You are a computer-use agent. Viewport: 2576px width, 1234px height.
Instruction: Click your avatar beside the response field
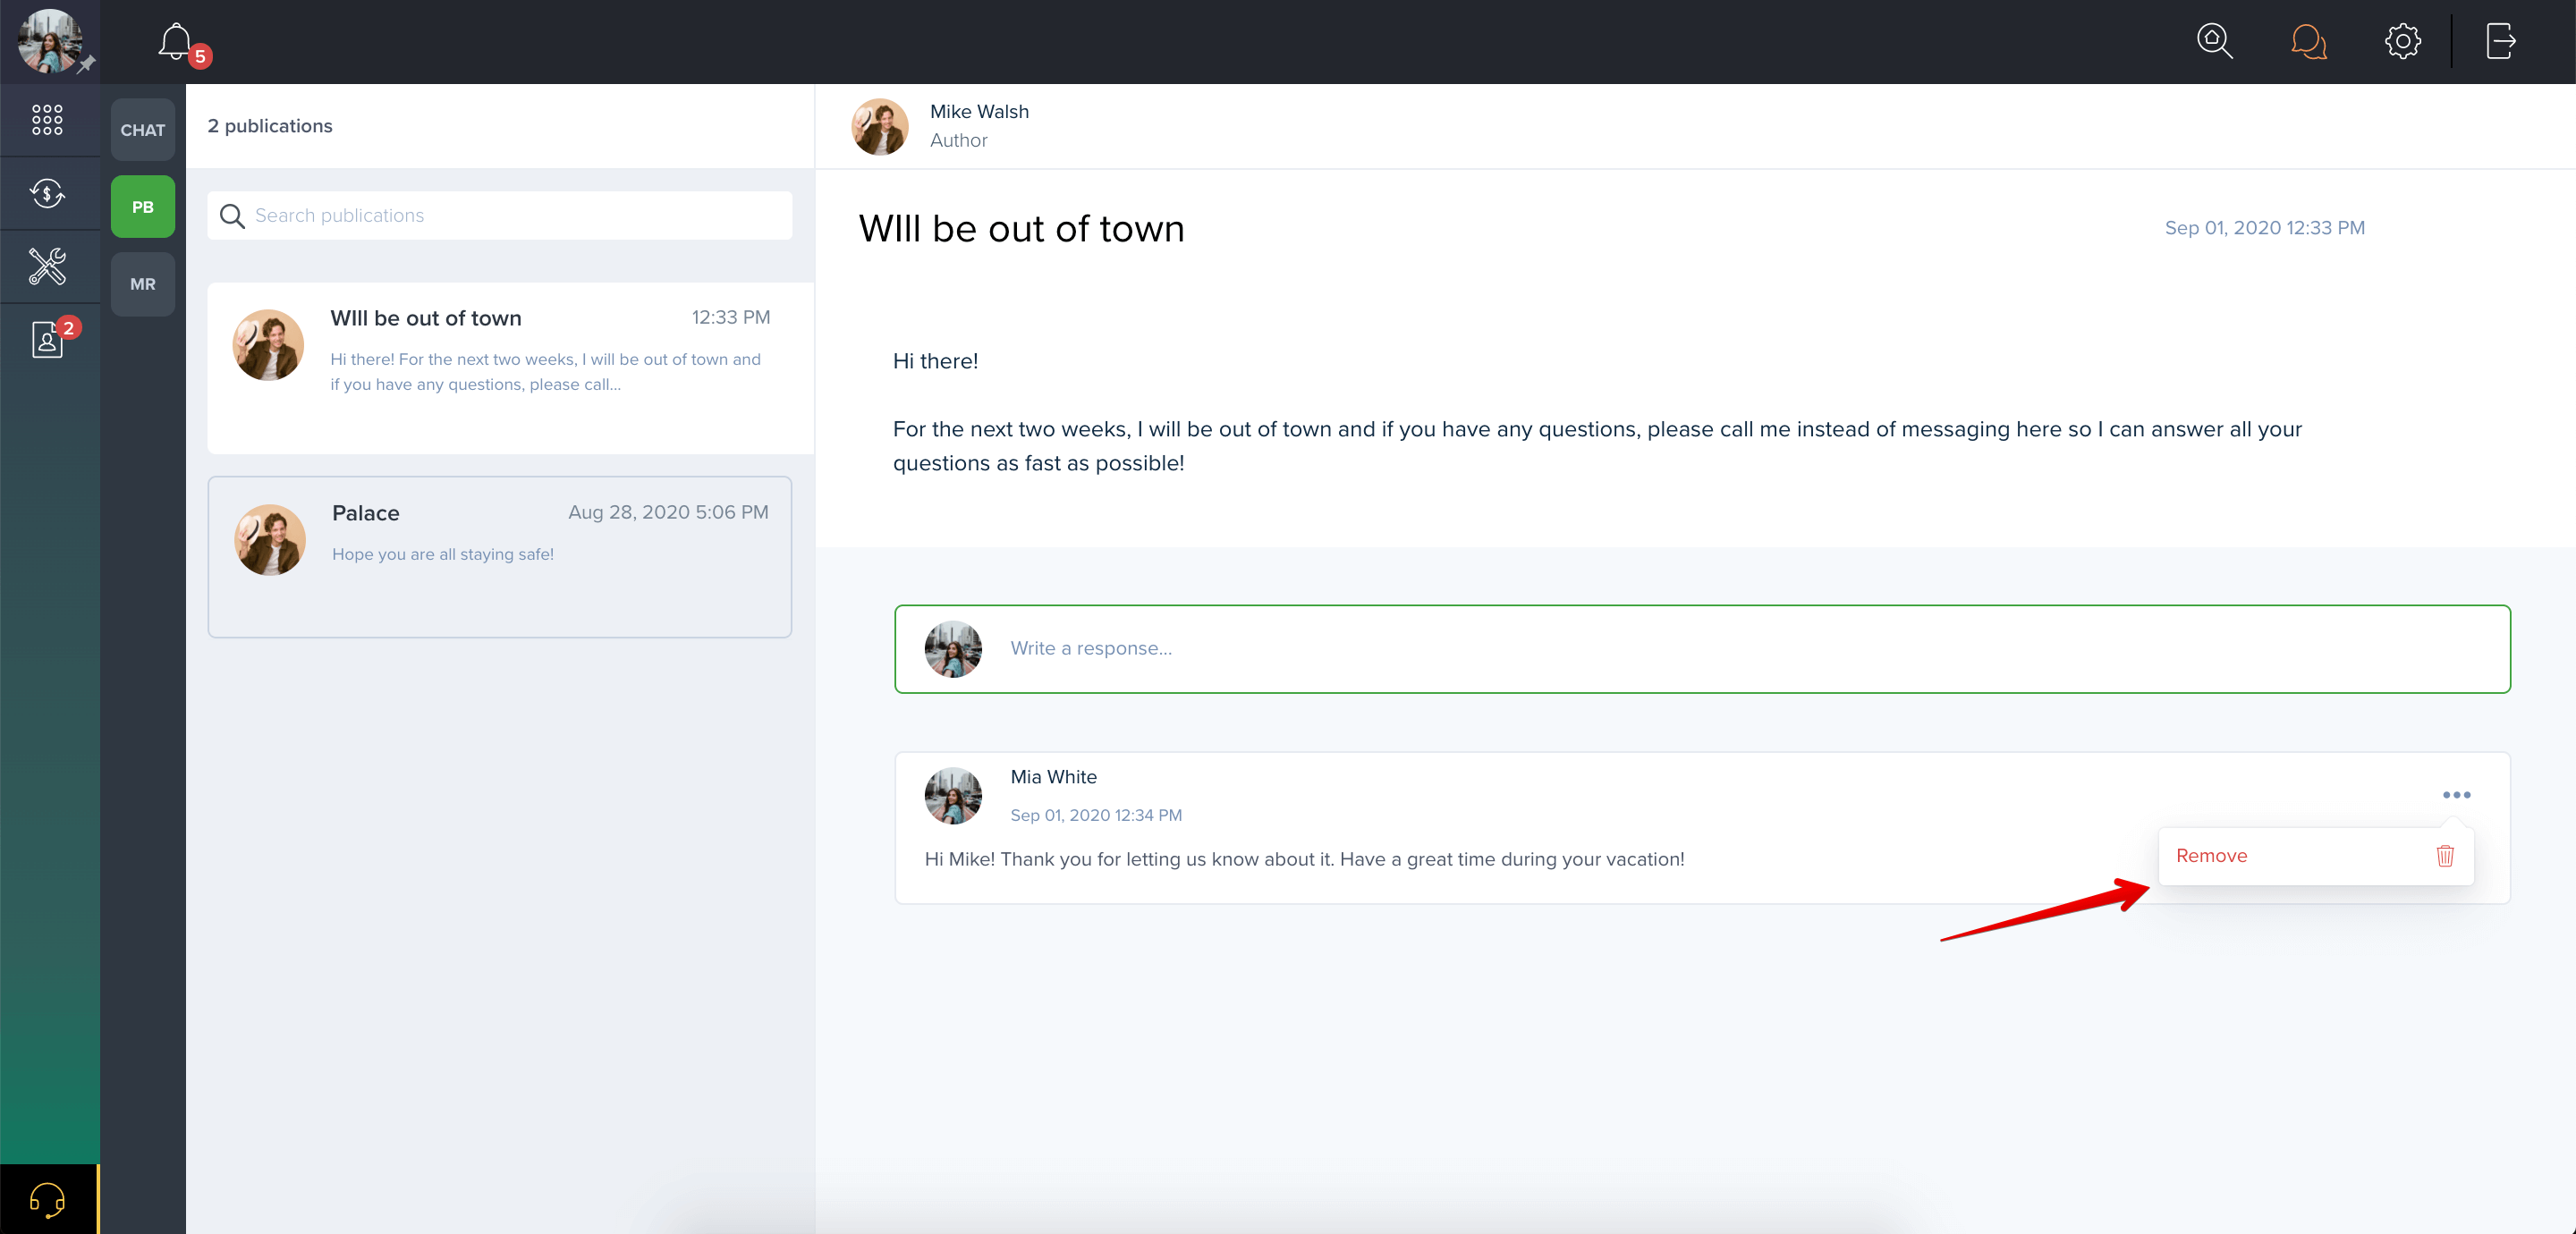click(x=953, y=649)
